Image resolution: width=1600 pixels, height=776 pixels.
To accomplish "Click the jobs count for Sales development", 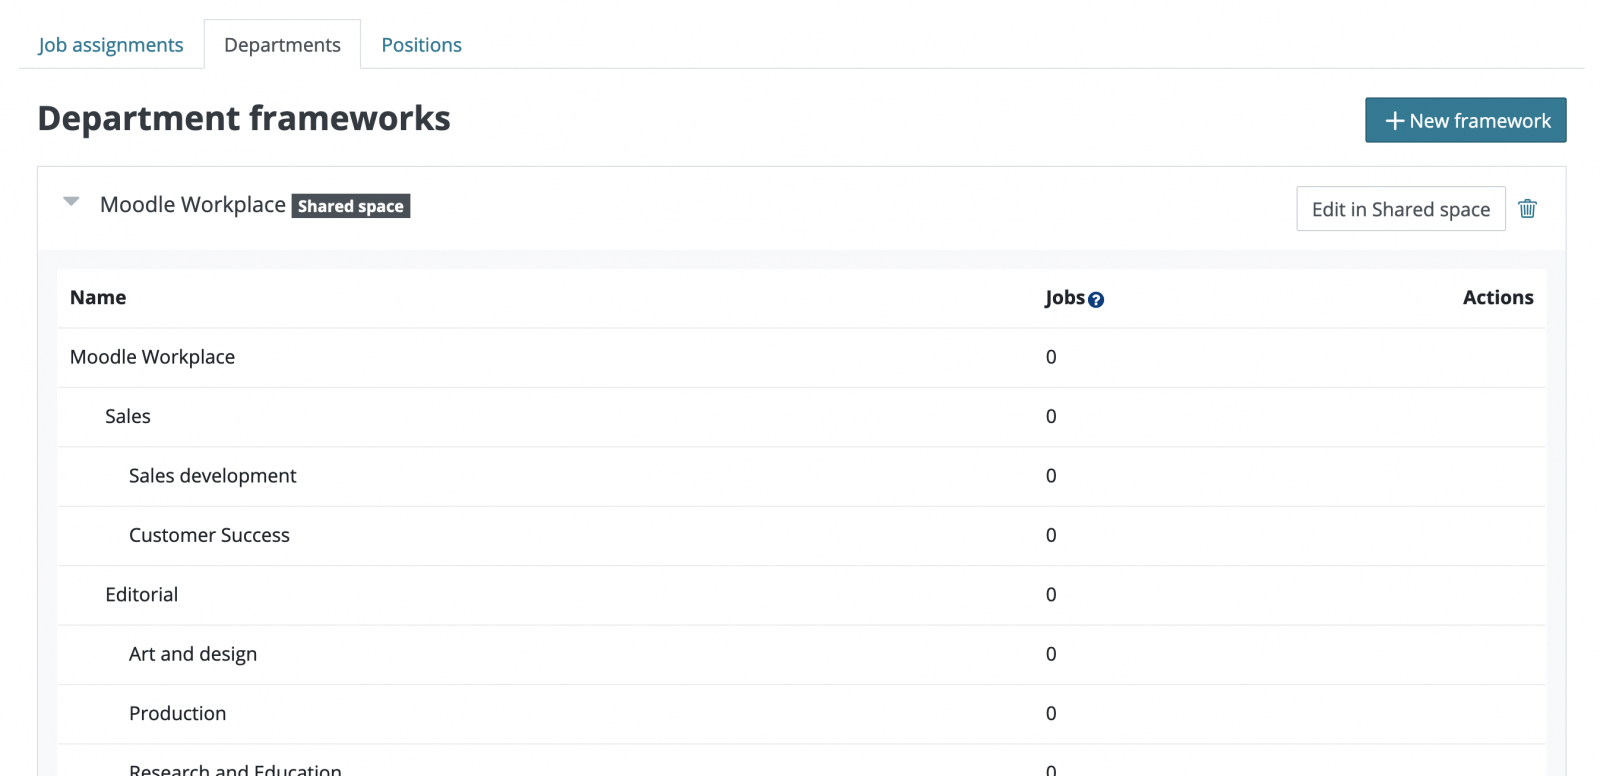I will (1051, 476).
